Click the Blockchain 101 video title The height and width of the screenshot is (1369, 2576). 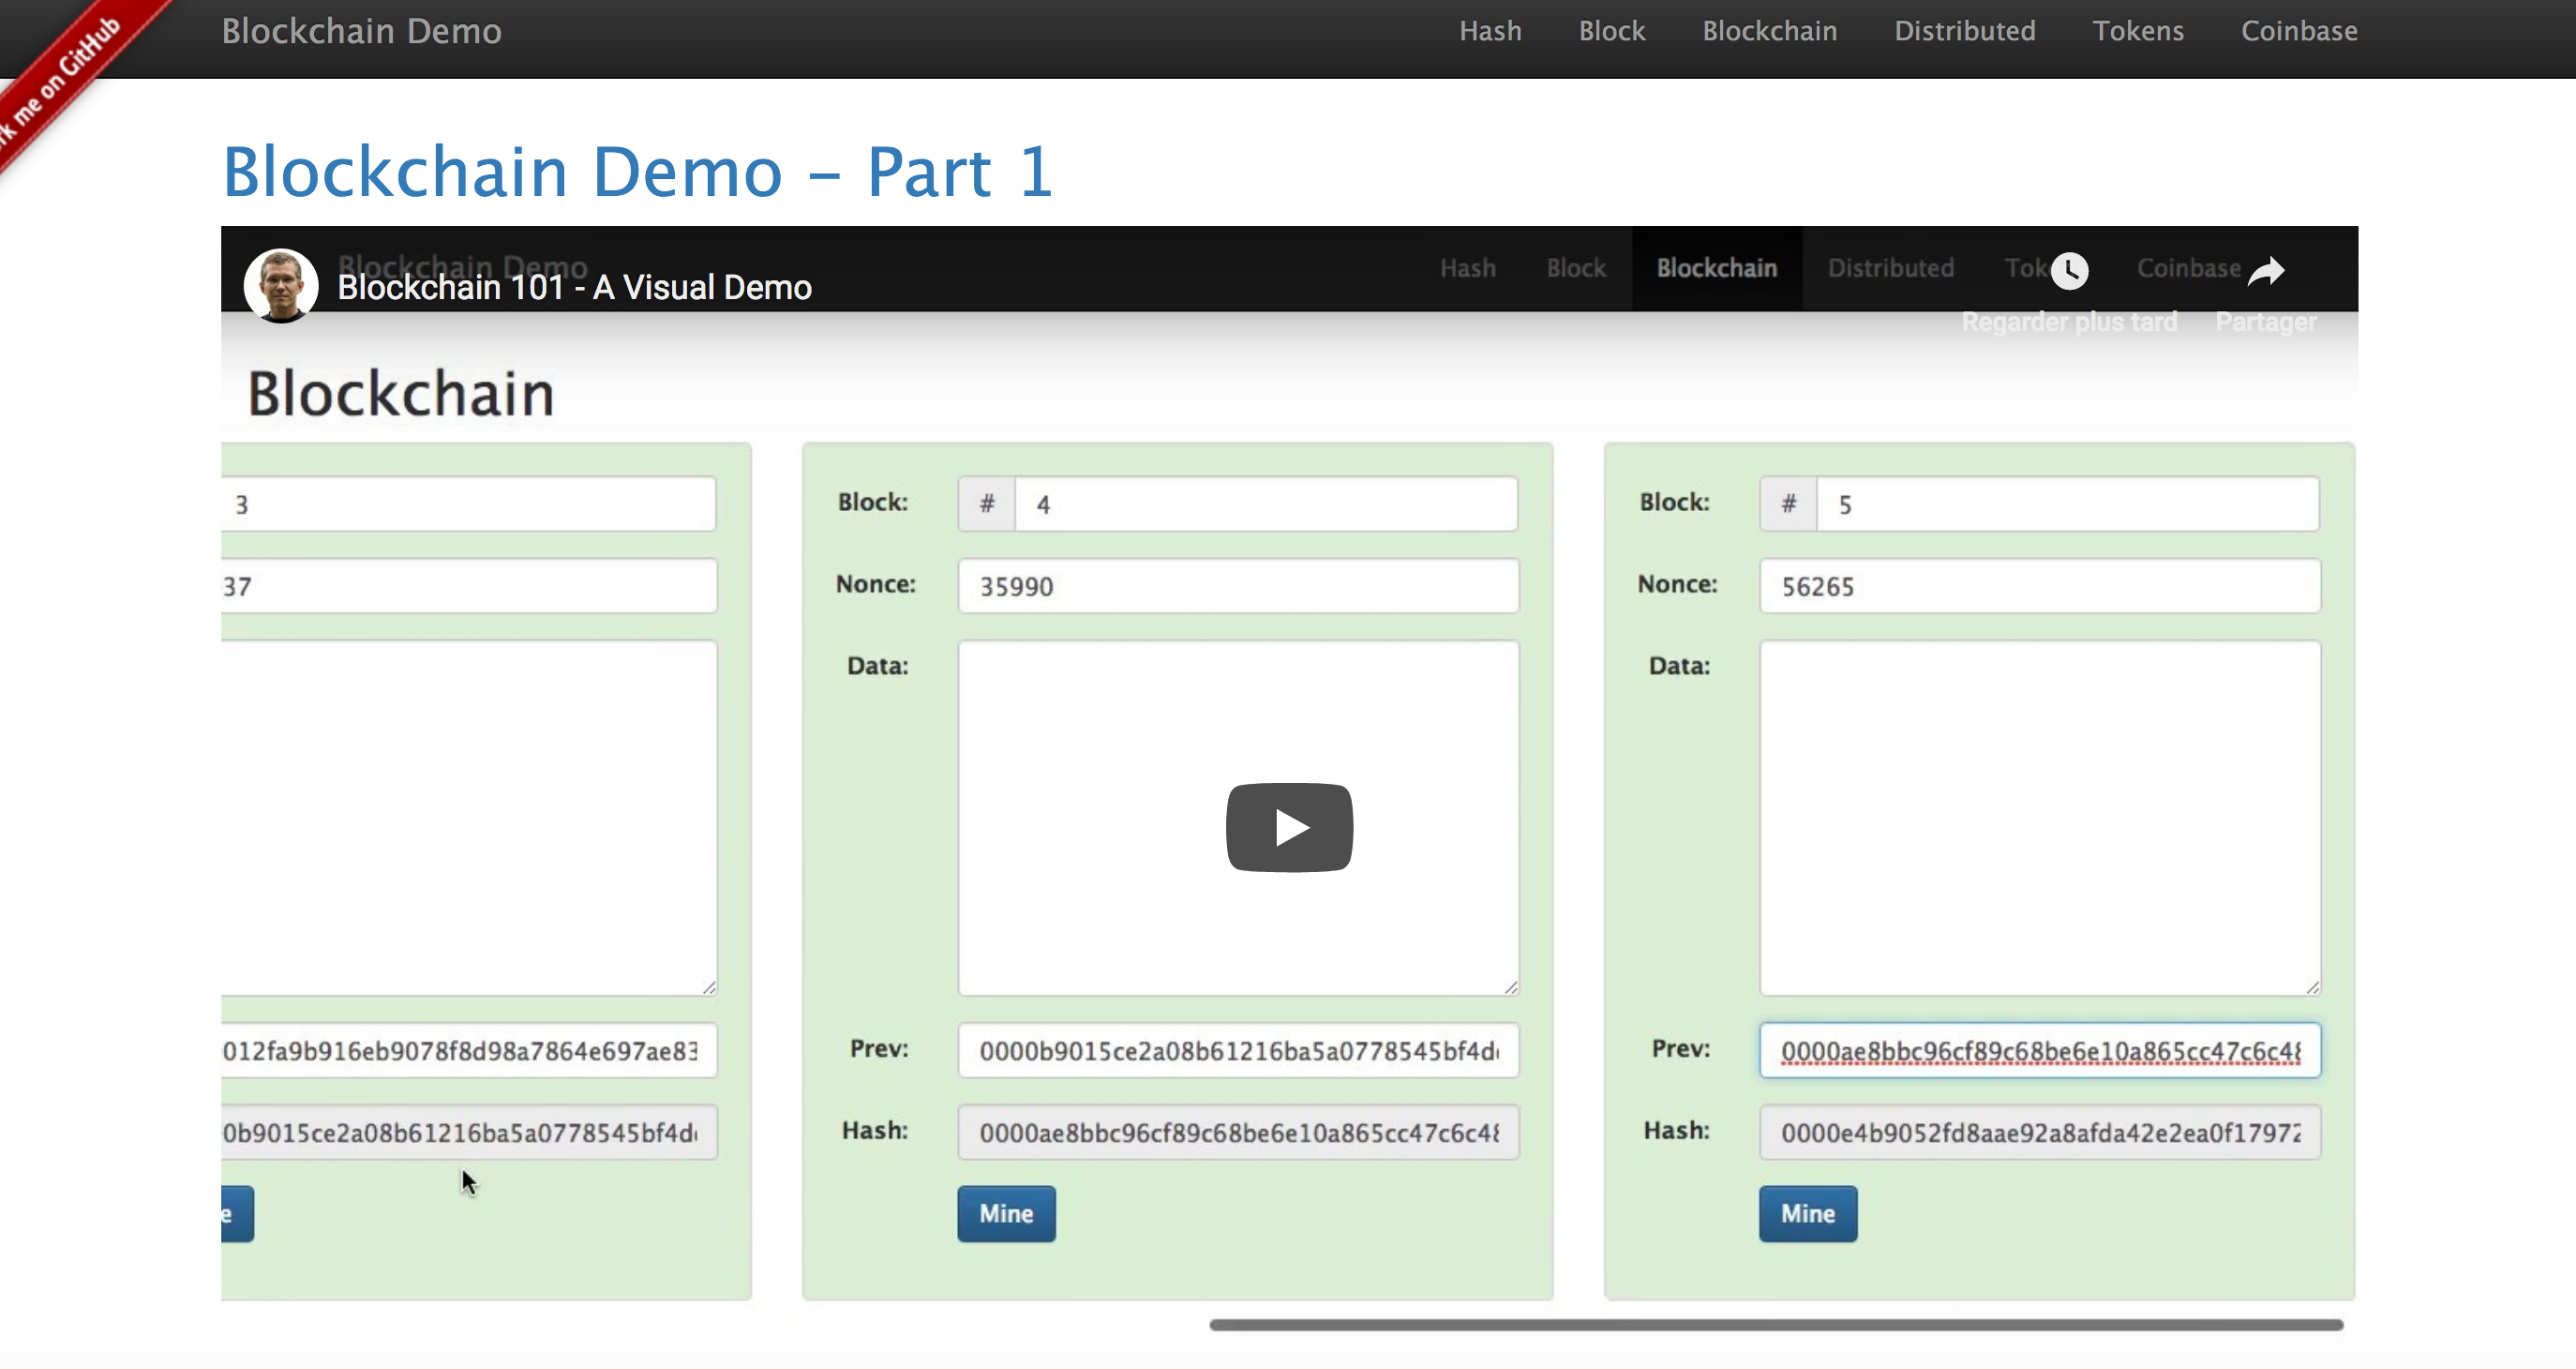click(x=574, y=288)
